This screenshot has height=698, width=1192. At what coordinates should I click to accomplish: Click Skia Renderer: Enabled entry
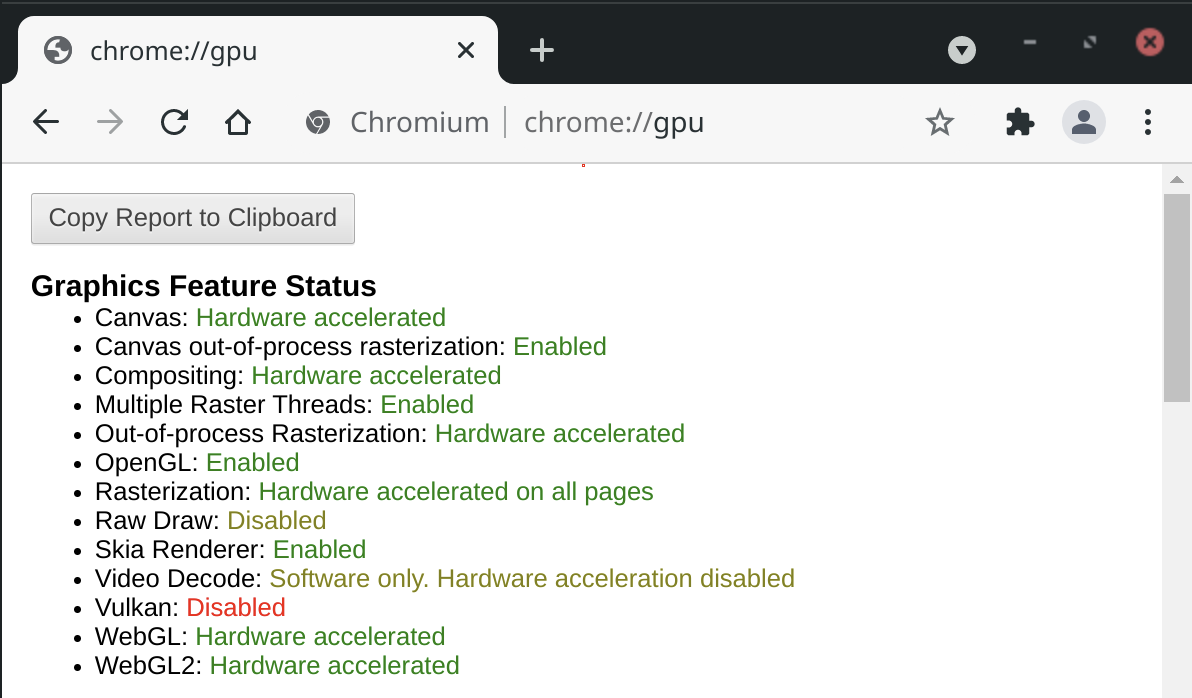point(230,550)
